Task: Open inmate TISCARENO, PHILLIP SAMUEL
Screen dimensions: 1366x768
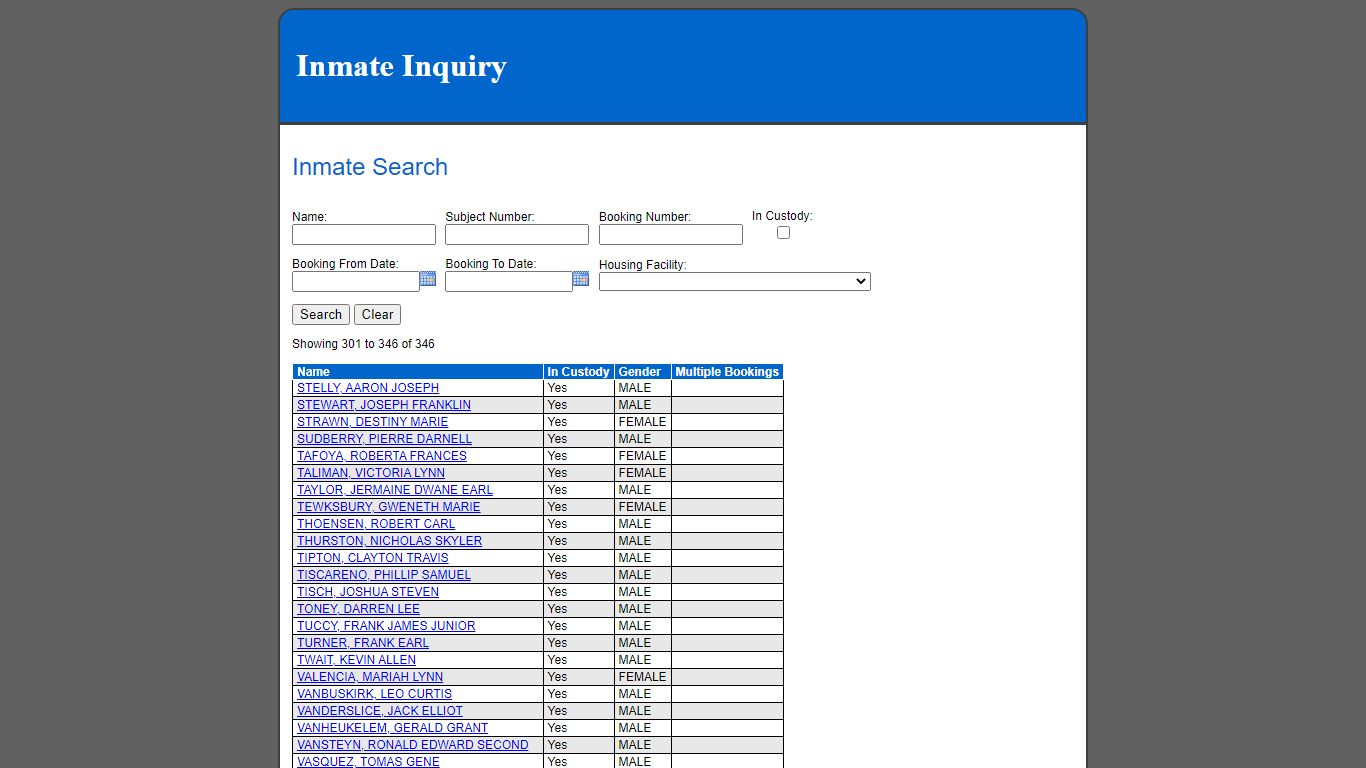Action: 384,575
